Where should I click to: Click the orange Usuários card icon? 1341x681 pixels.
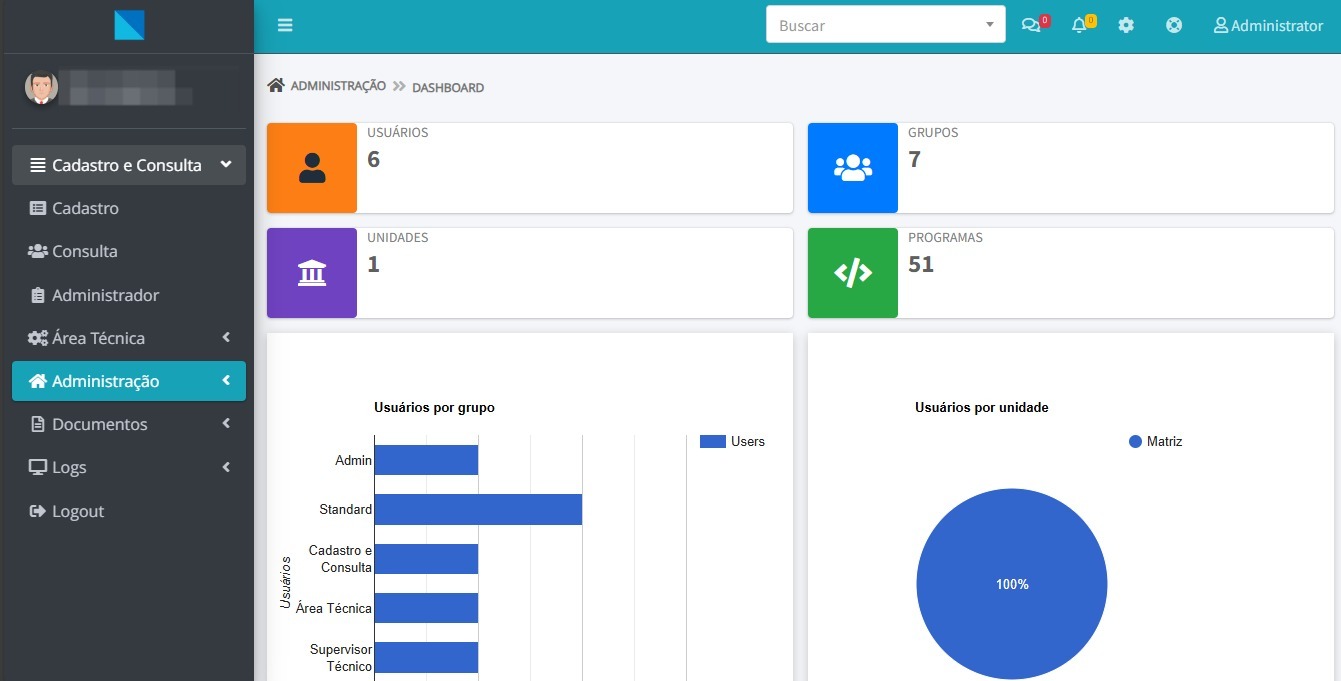pyautogui.click(x=312, y=168)
